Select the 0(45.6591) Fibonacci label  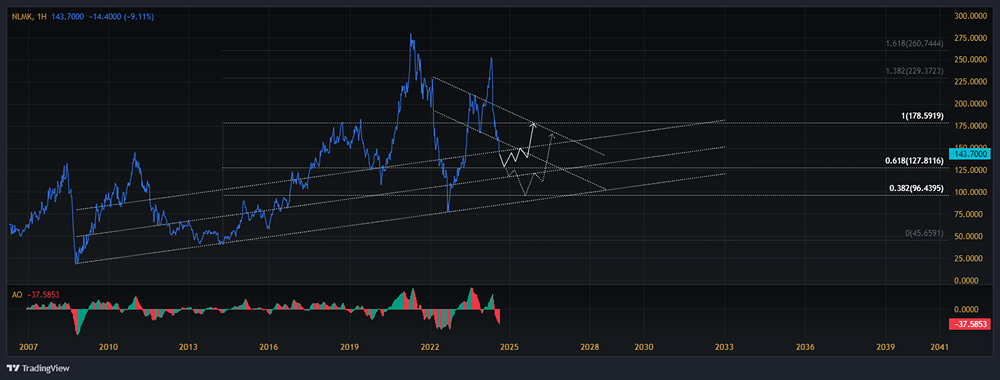tap(923, 234)
